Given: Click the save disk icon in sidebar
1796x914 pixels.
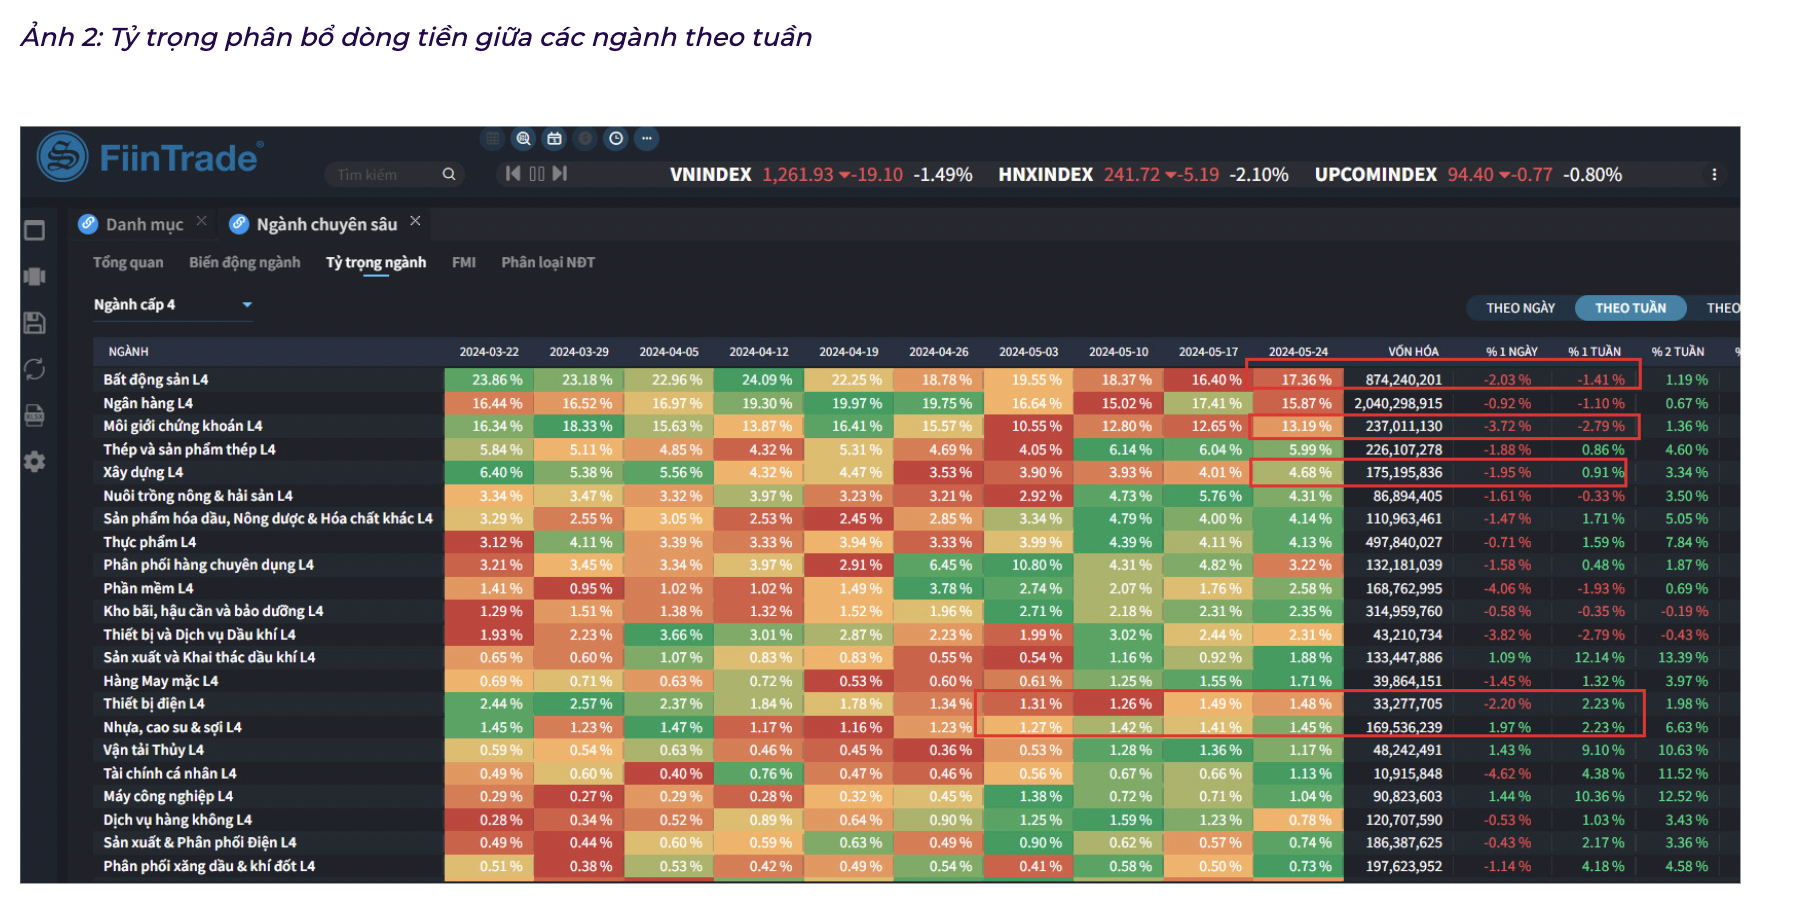Looking at the screenshot, I should point(35,323).
